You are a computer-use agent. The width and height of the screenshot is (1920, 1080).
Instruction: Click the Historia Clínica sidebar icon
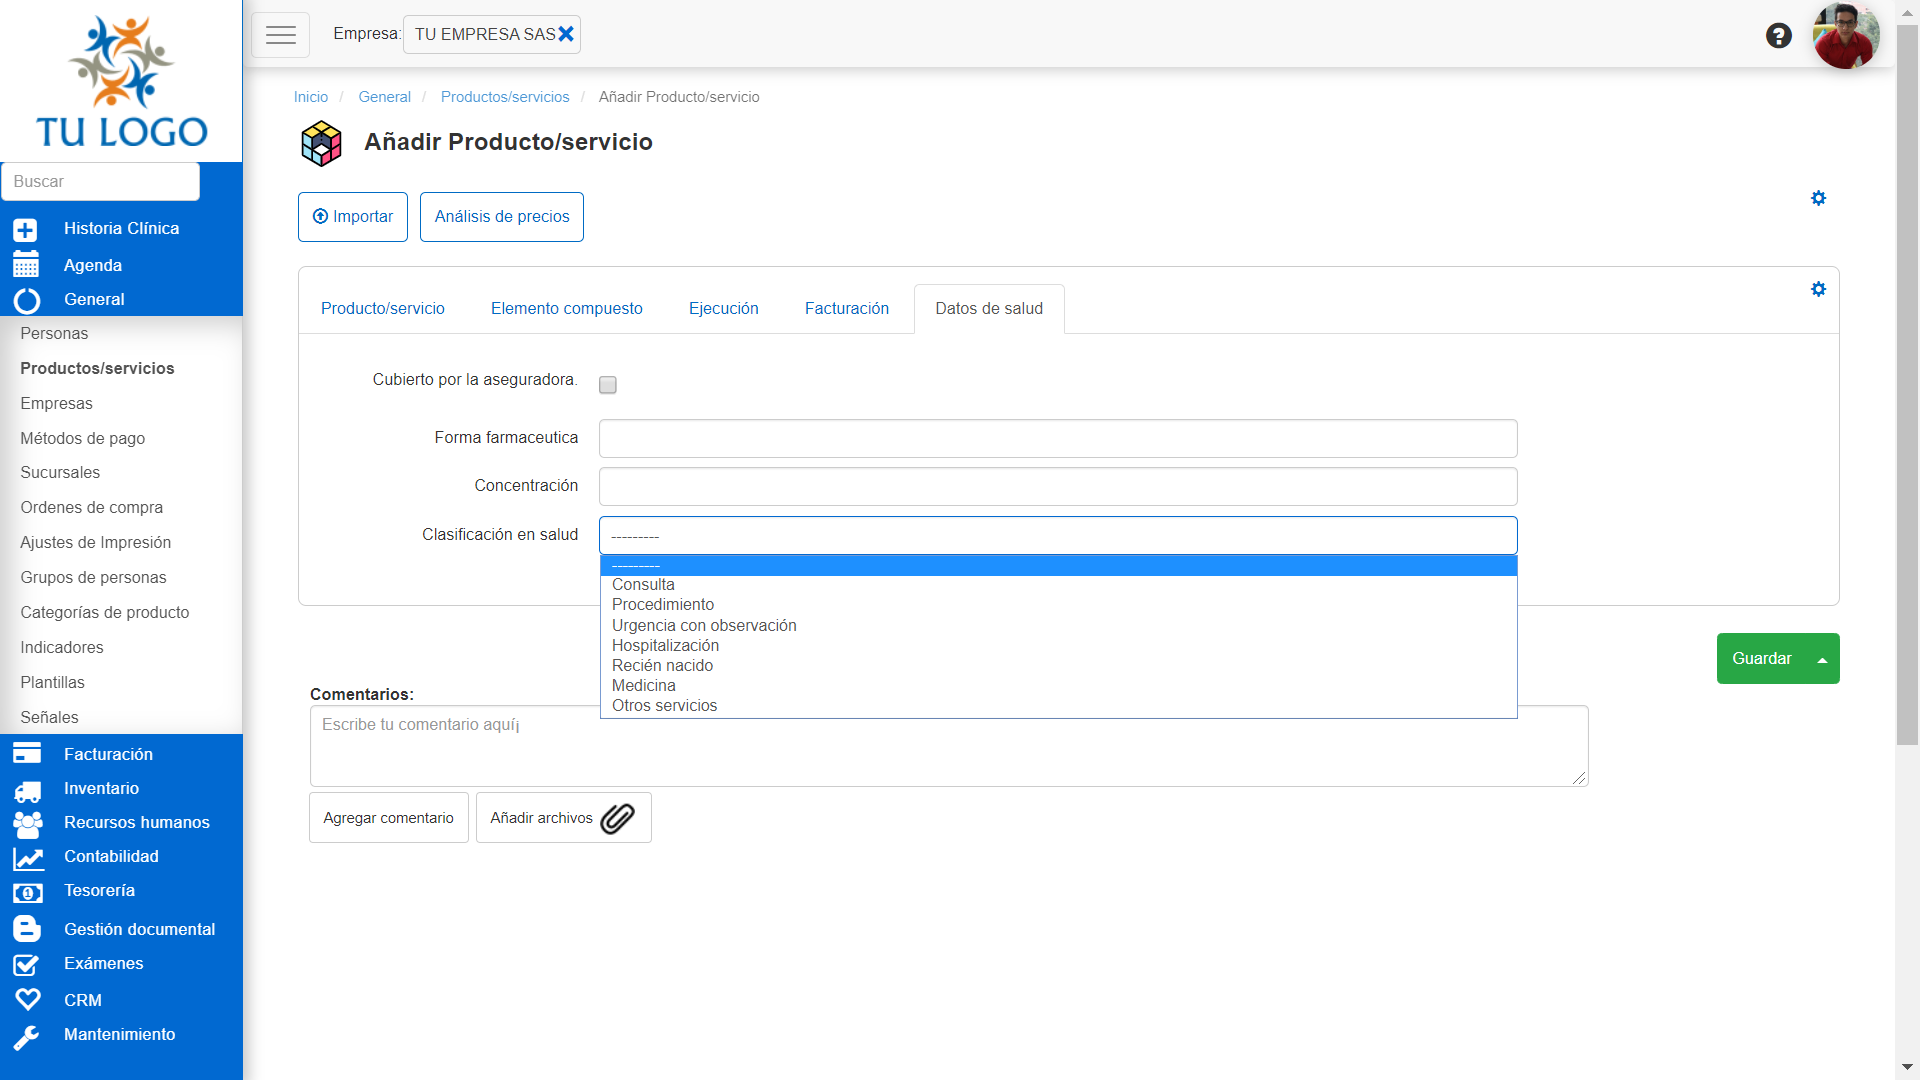pyautogui.click(x=26, y=229)
